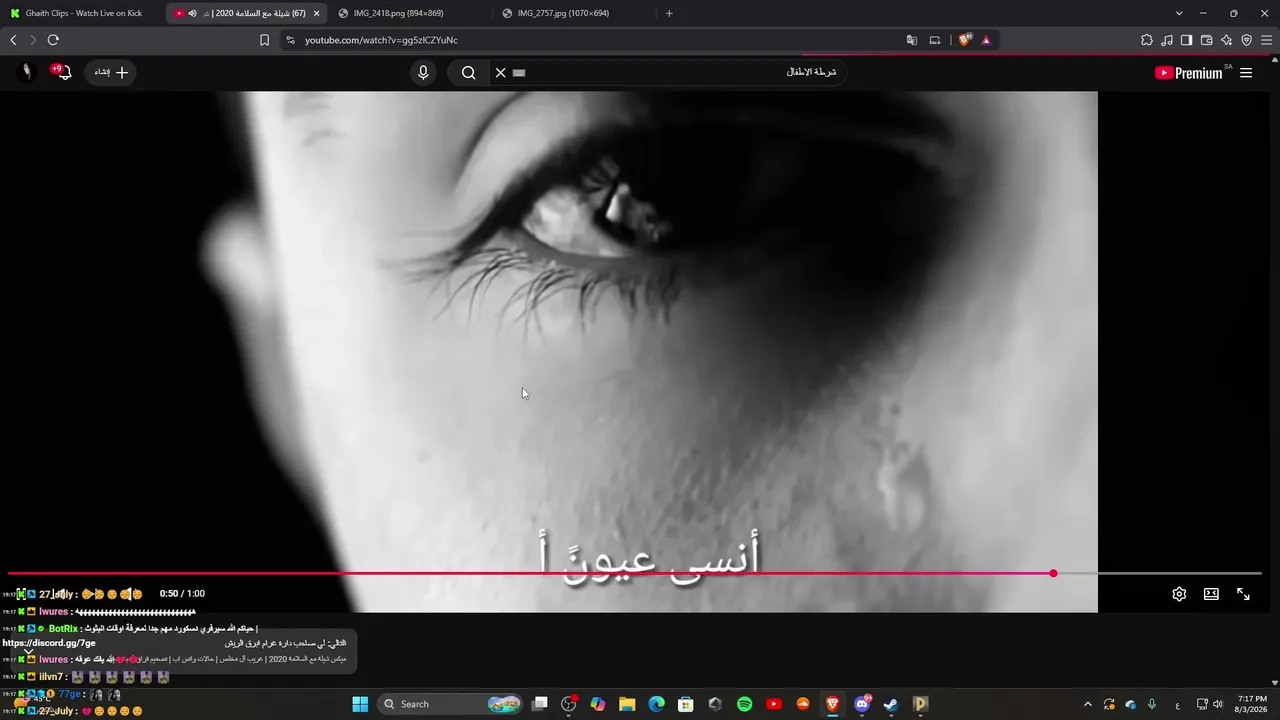Open the Brave Shields lion icon
Viewport: 1280px width, 720px height.
tap(964, 40)
